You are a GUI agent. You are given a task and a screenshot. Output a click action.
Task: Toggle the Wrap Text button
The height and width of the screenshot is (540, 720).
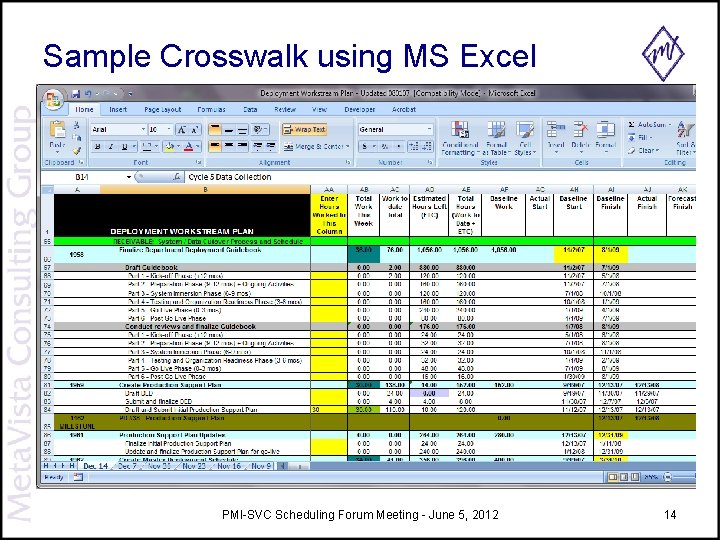[304, 130]
